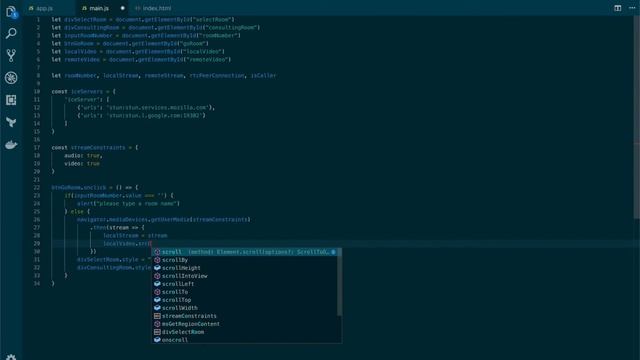Click the alert message string on line 24
Screen dimensions: 640x360
[x=138, y=204]
